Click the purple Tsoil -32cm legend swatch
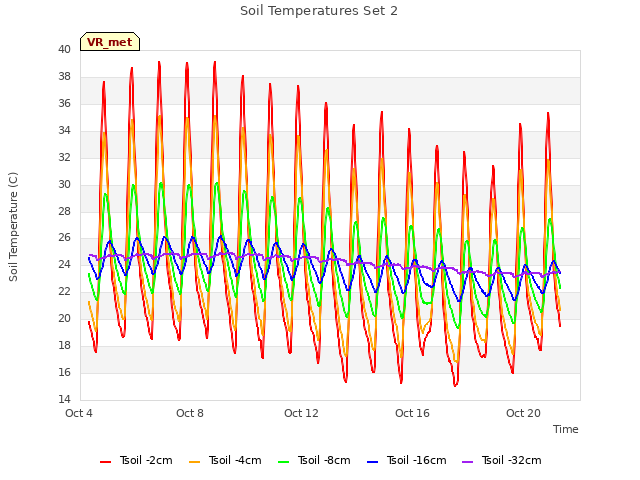This screenshot has width=640, height=480. coord(467,462)
